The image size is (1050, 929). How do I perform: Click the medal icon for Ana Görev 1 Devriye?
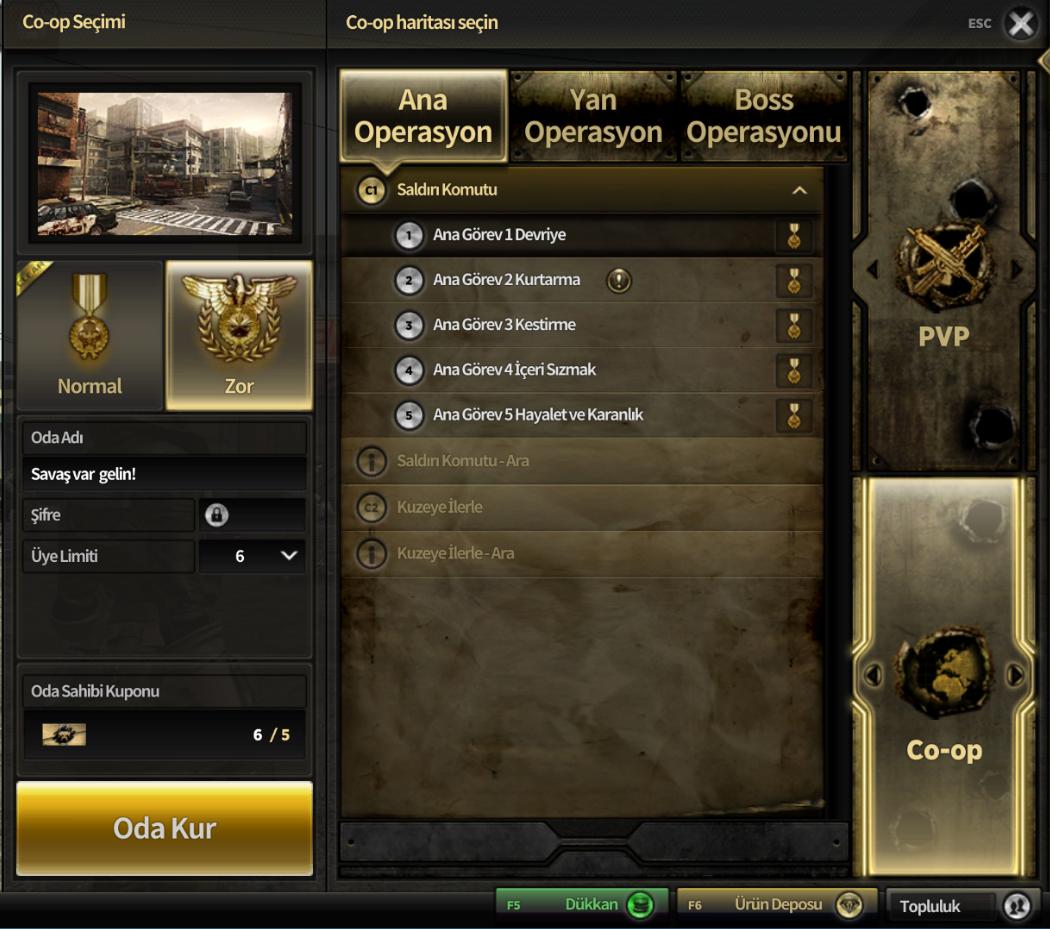[794, 236]
